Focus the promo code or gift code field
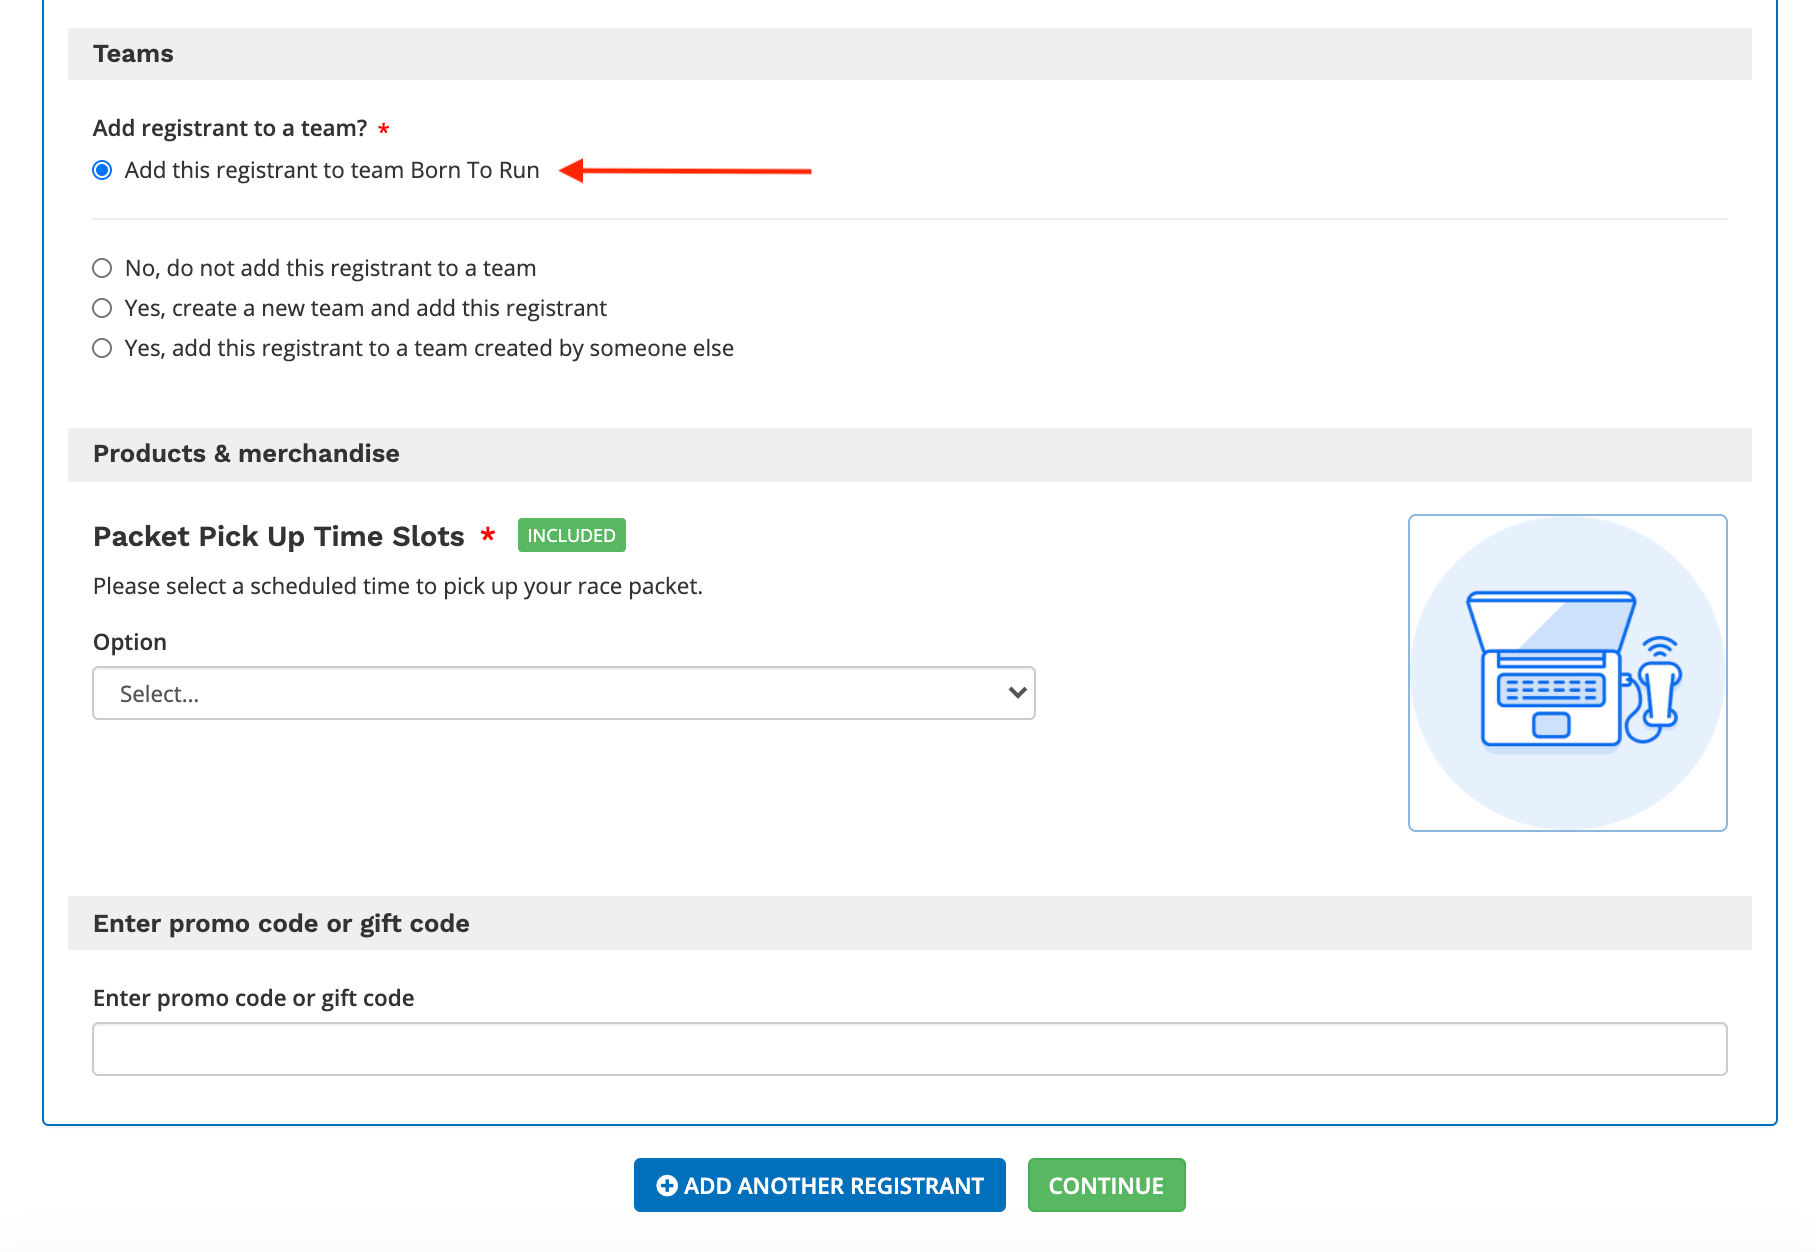This screenshot has width=1816, height=1252. (x=909, y=1049)
